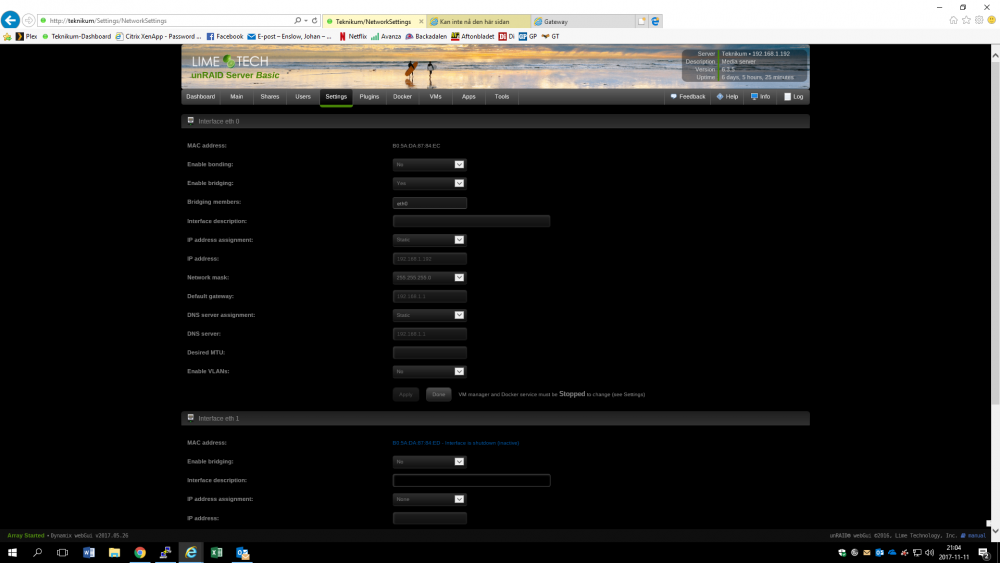Open eth0 IP address assignment dropdown
Viewport: 1000px width, 563px height.
pyautogui.click(x=429, y=240)
